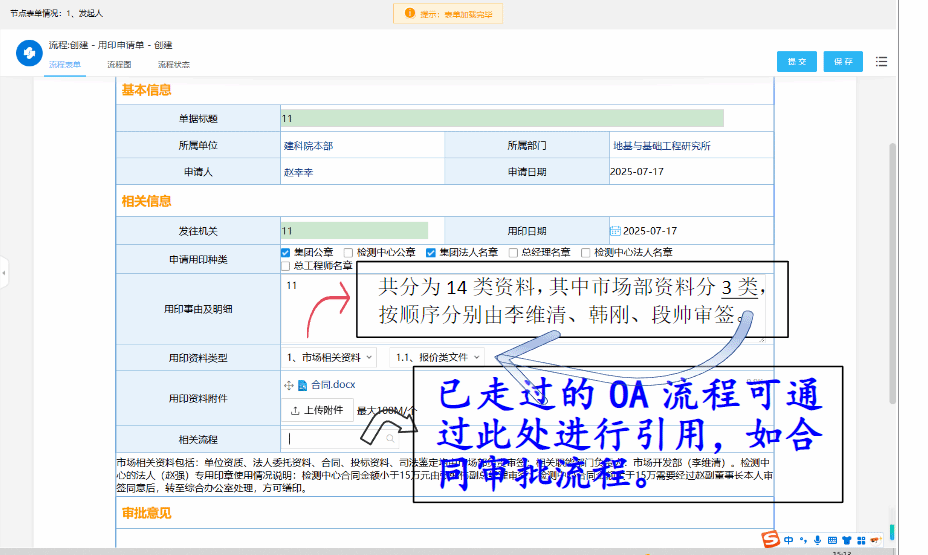Image resolution: width=928 pixels, height=555 pixels.
Task: Uncheck the 集团公章 checkbox
Action: [285, 253]
